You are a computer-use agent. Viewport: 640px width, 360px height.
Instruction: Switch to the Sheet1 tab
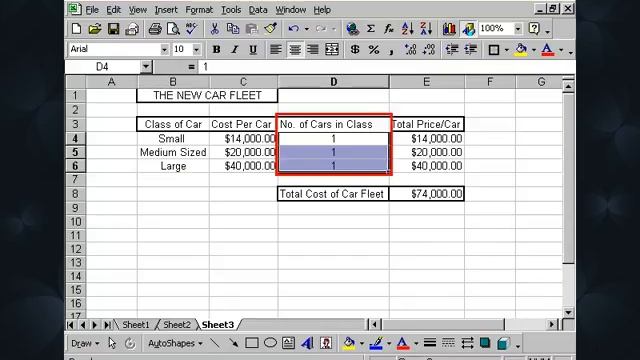click(136, 325)
